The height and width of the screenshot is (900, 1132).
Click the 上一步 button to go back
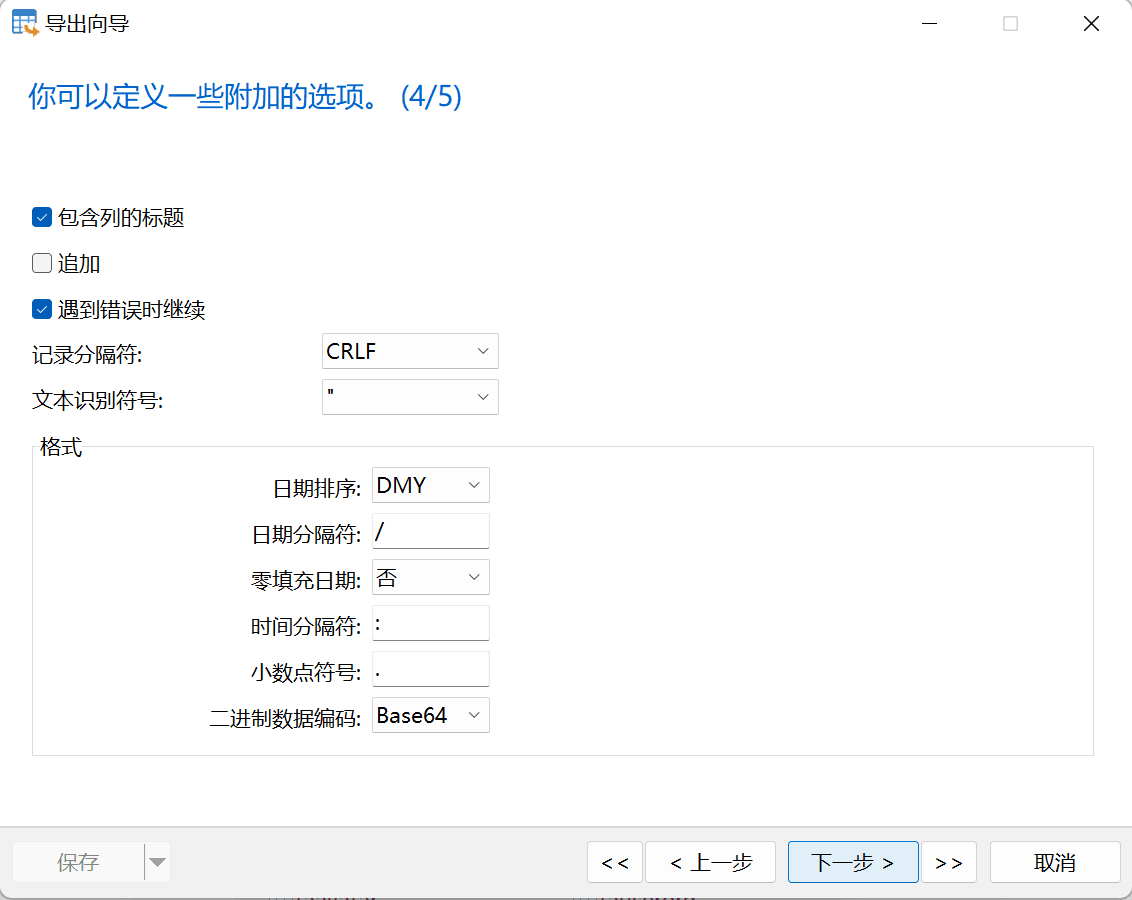(710, 862)
